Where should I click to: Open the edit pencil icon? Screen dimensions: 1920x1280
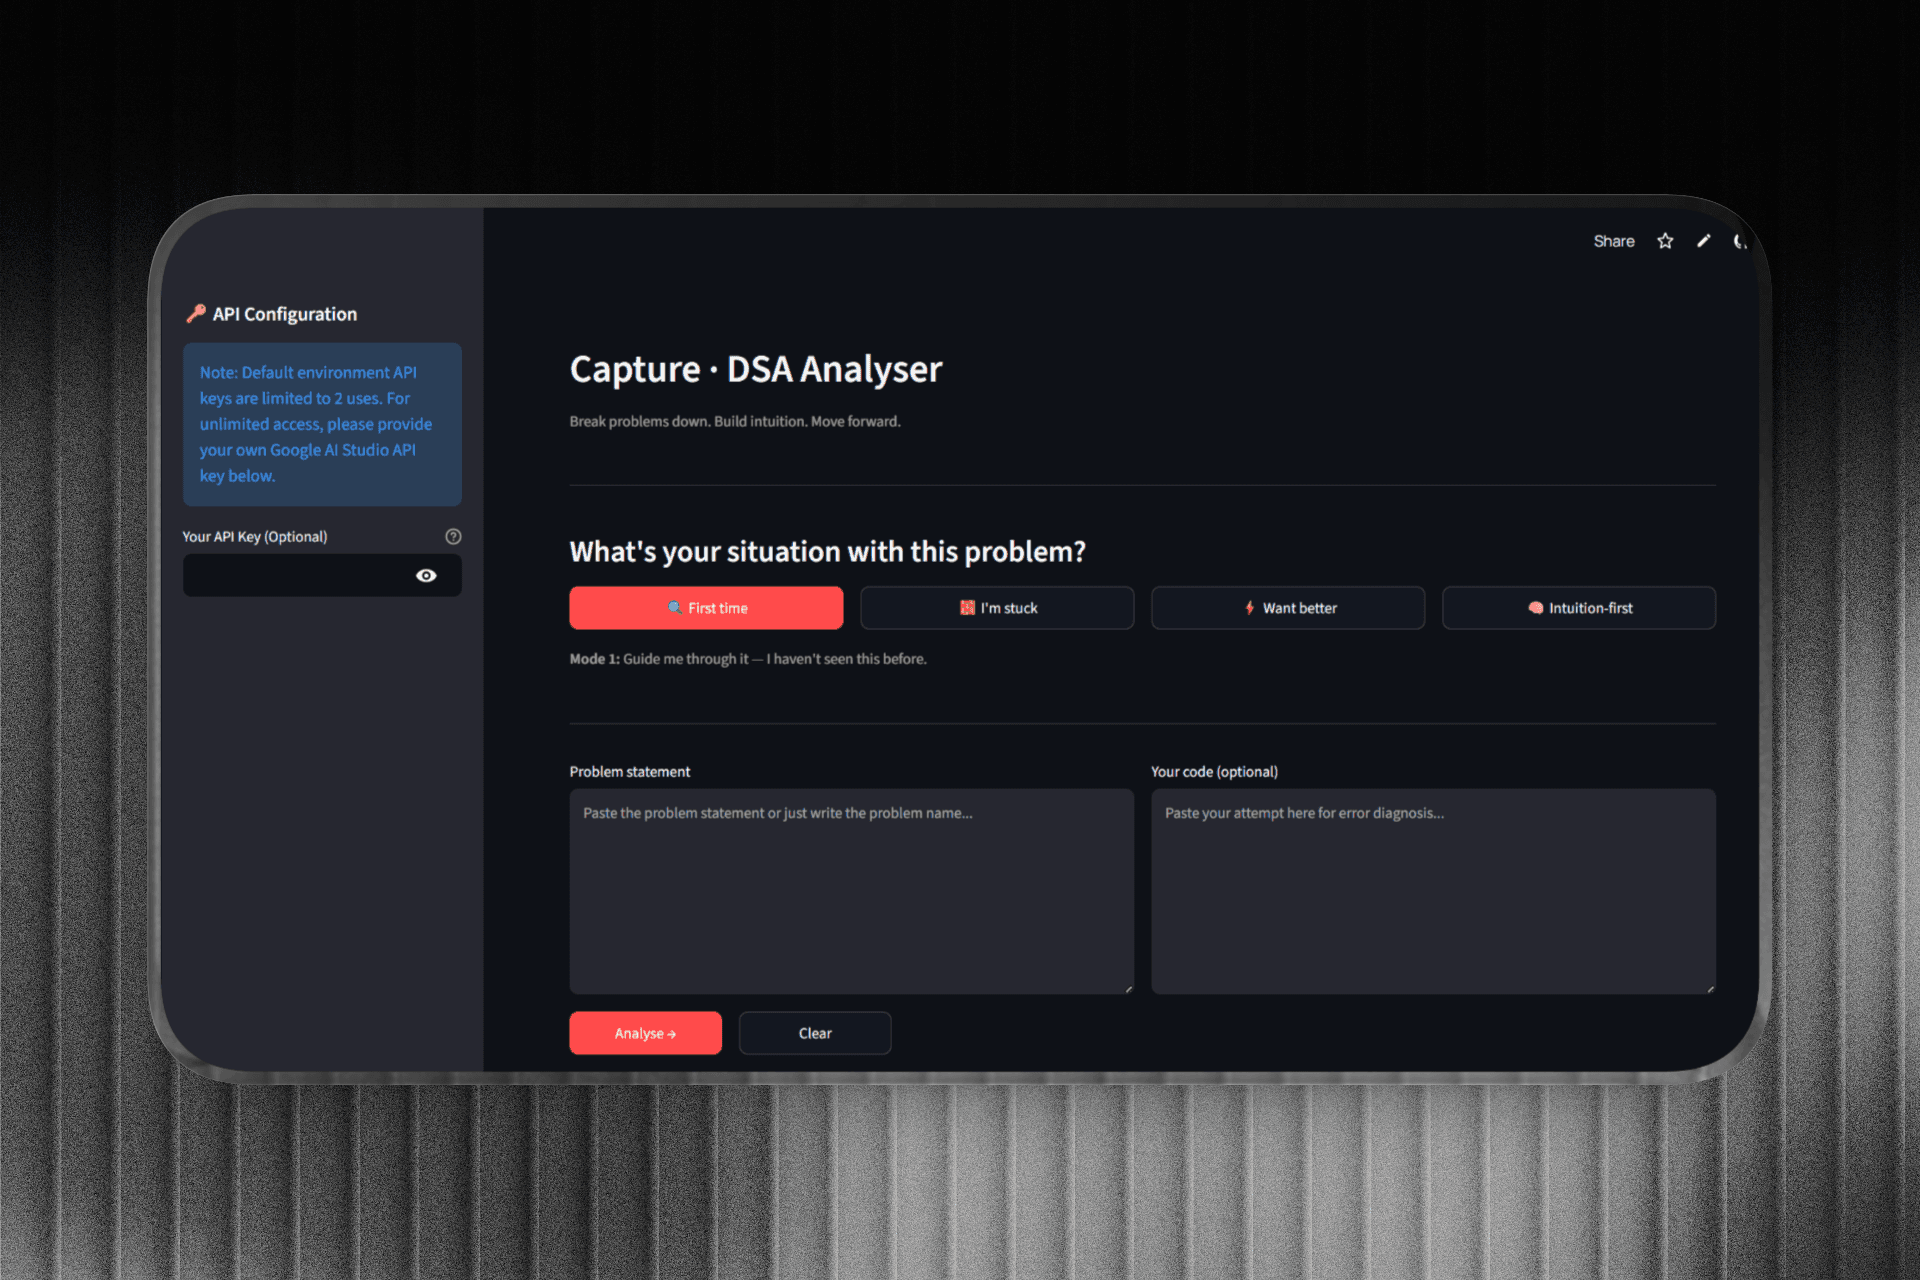point(1704,241)
